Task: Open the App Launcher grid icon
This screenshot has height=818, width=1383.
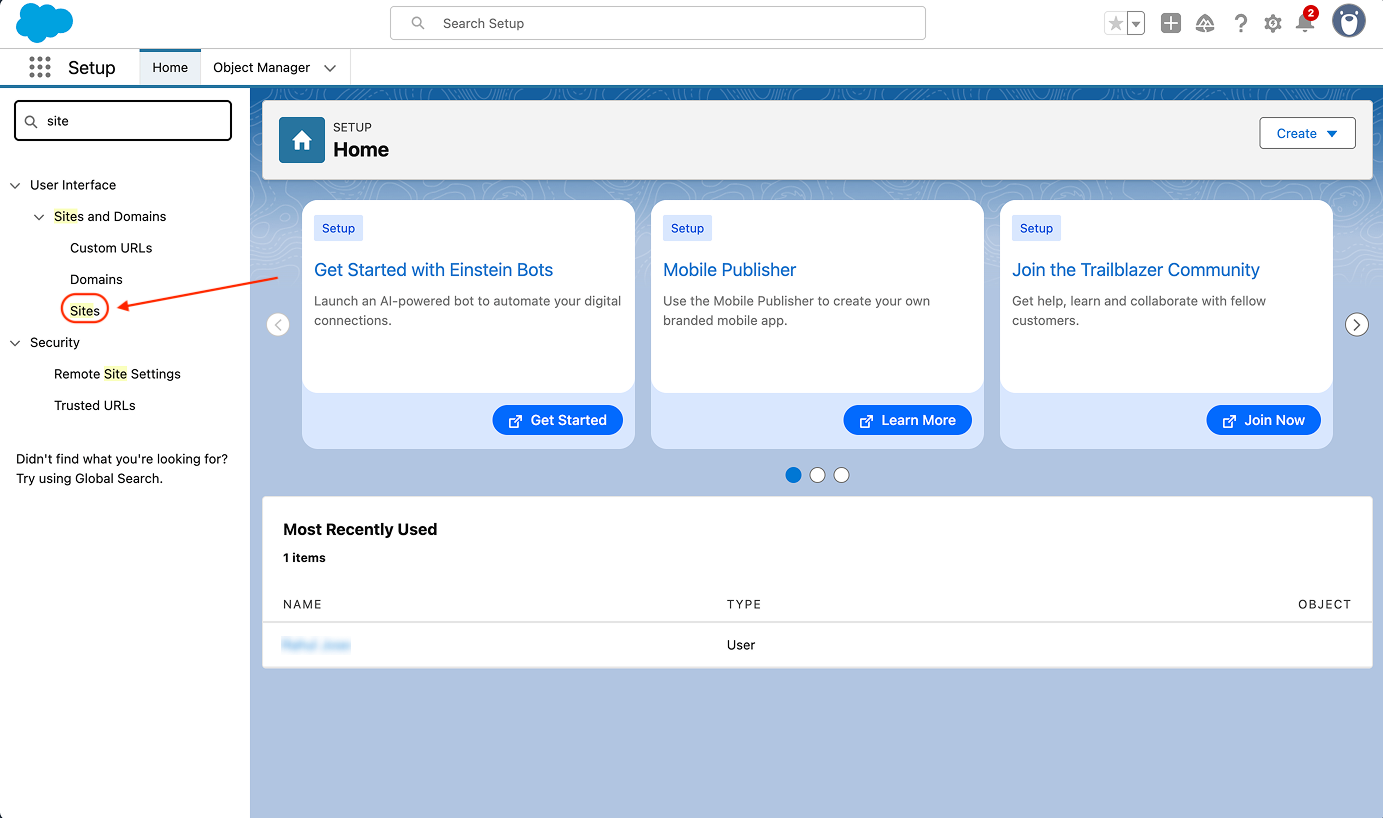Action: [40, 68]
